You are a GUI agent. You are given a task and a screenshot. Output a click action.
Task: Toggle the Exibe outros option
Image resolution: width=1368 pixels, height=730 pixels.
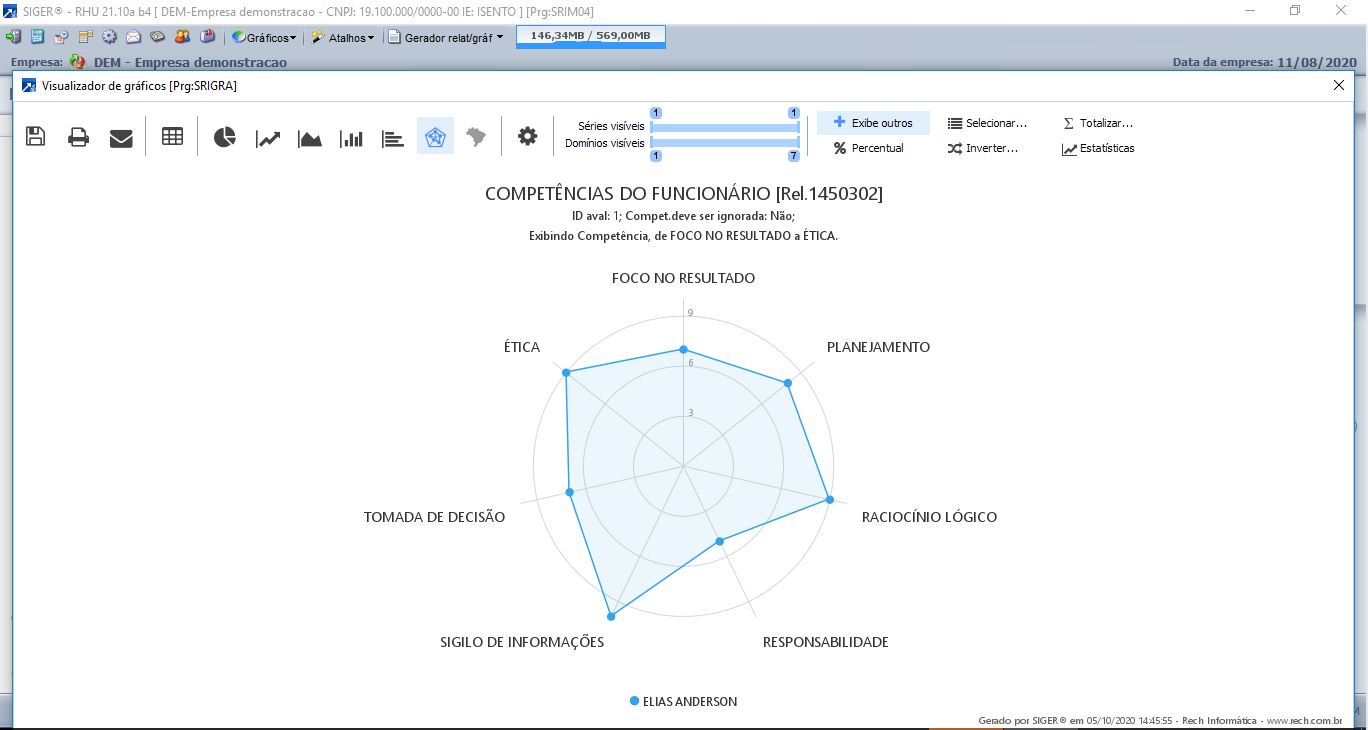pyautogui.click(x=873, y=123)
